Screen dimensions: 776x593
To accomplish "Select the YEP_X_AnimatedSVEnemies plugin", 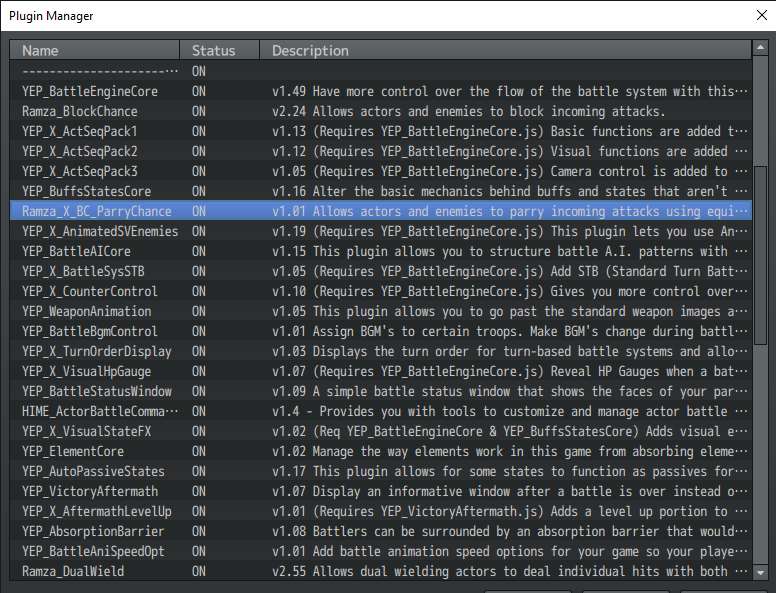I will click(x=381, y=231).
